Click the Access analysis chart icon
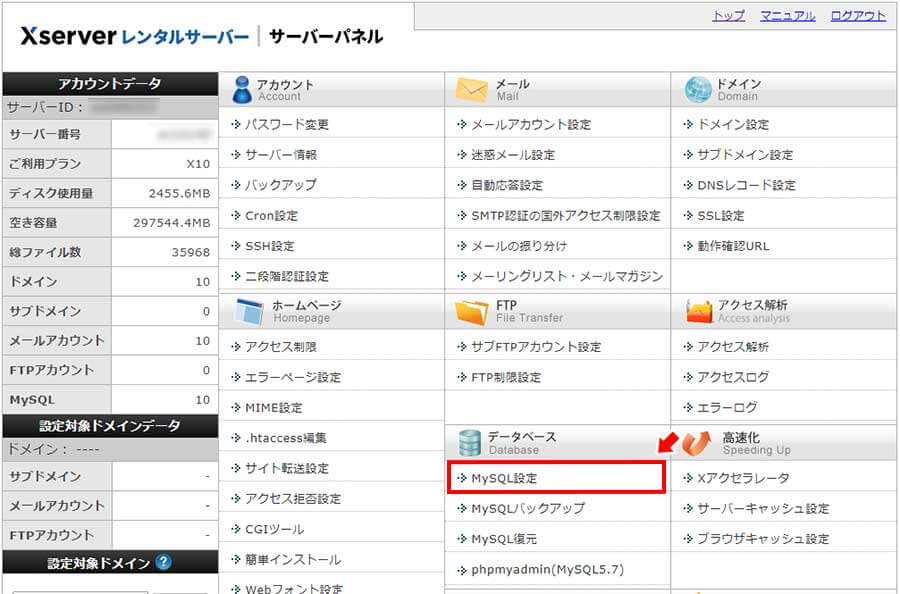 coord(699,311)
